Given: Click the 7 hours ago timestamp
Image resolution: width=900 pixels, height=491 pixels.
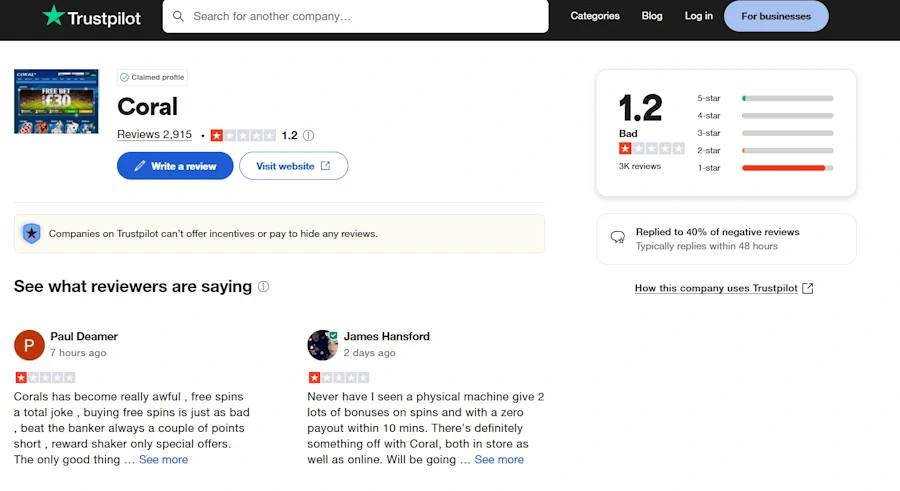Looking at the screenshot, I should click(x=78, y=353).
